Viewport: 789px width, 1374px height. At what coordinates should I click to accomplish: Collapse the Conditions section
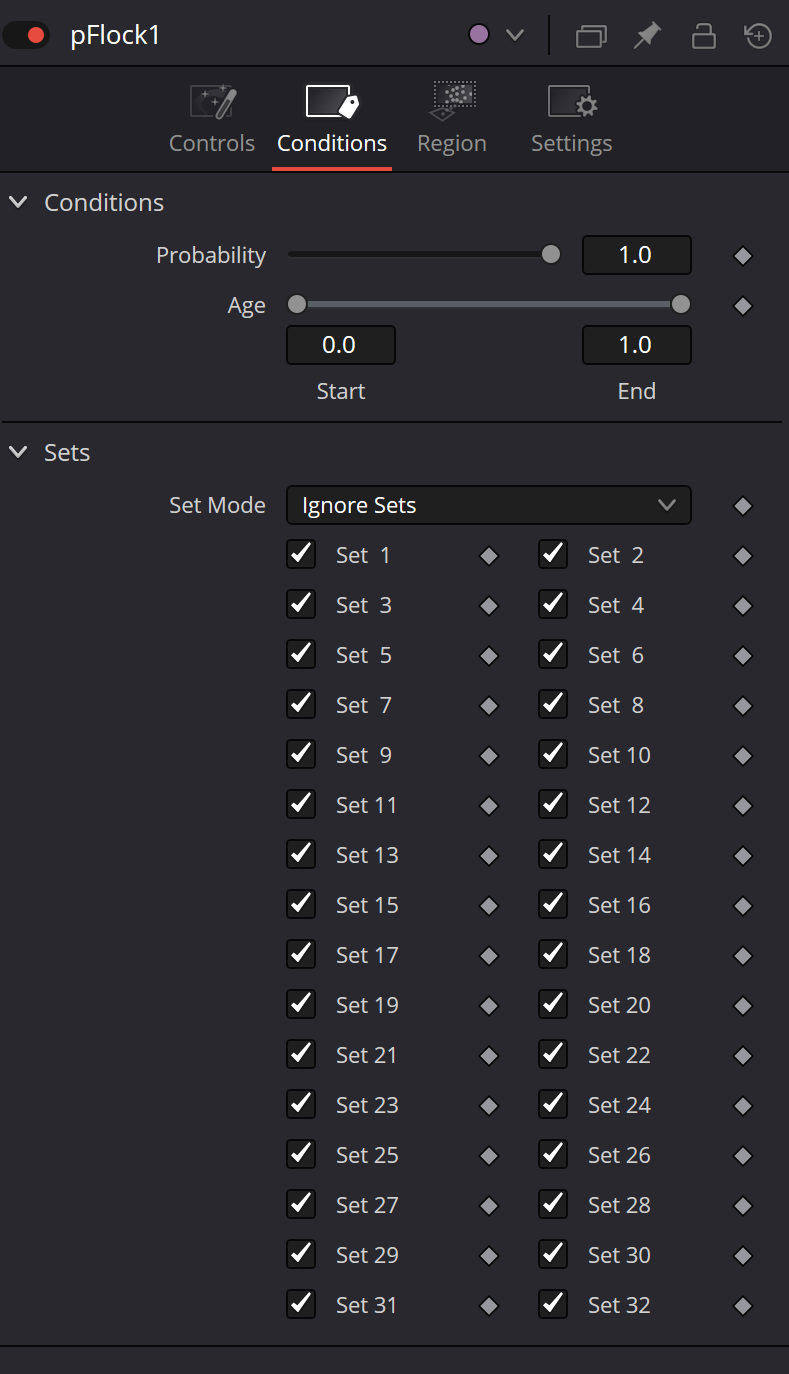(x=18, y=202)
